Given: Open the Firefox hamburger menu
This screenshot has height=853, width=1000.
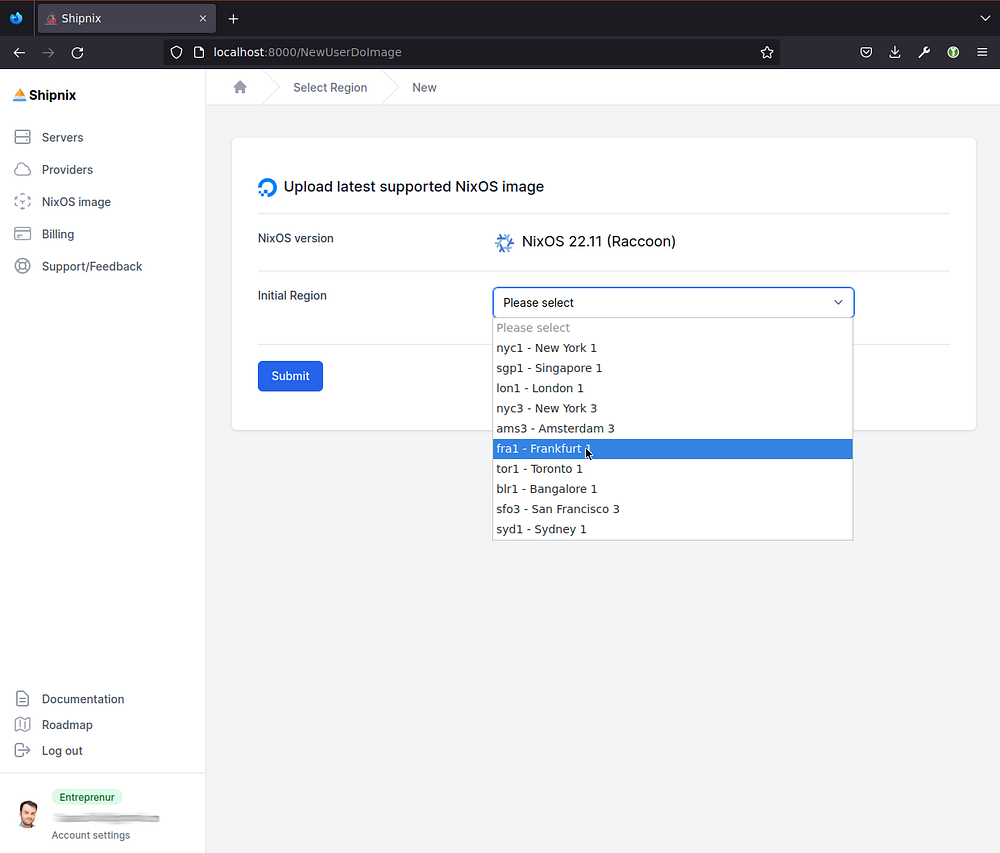Looking at the screenshot, I should click(x=982, y=52).
